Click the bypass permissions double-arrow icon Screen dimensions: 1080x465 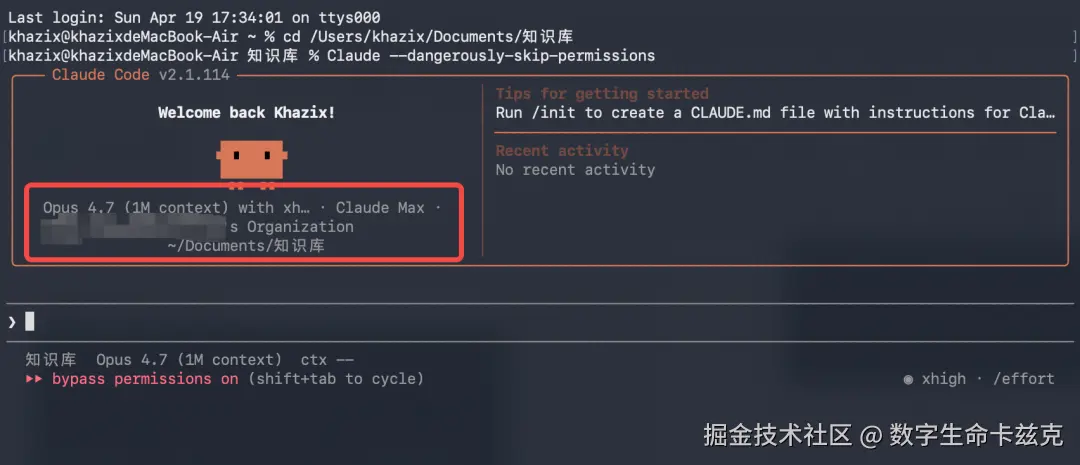click(34, 379)
